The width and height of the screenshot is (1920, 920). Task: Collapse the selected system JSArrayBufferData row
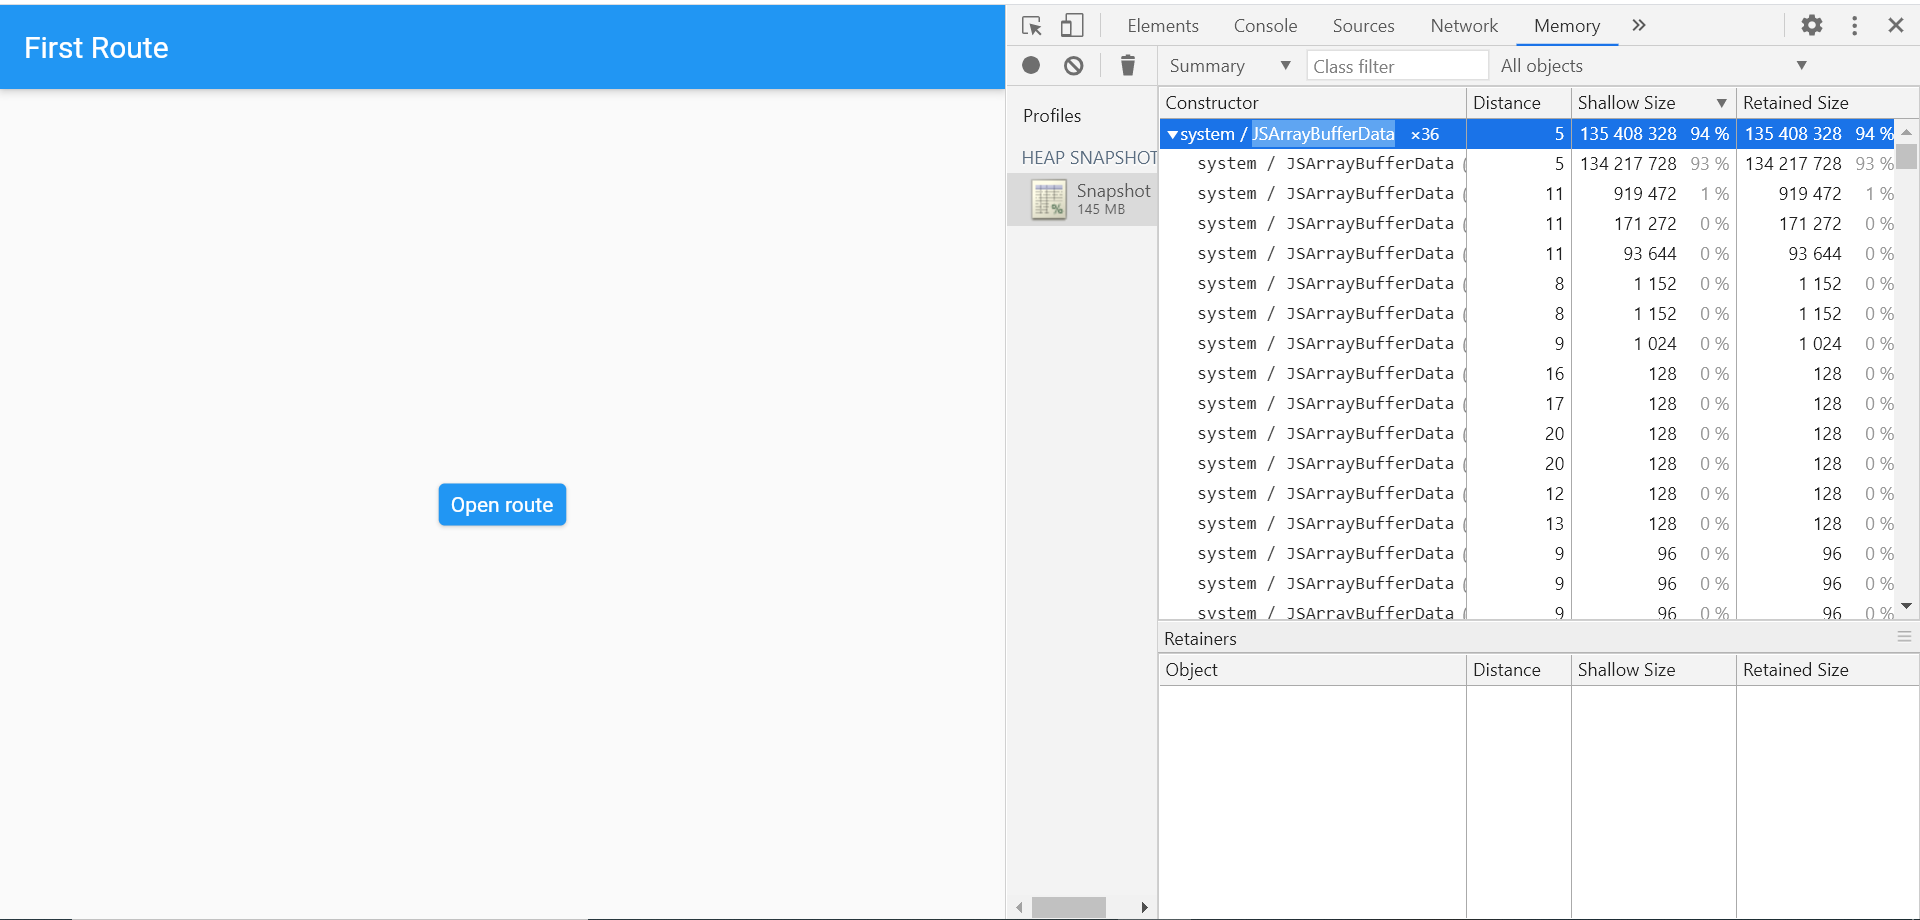tap(1172, 133)
